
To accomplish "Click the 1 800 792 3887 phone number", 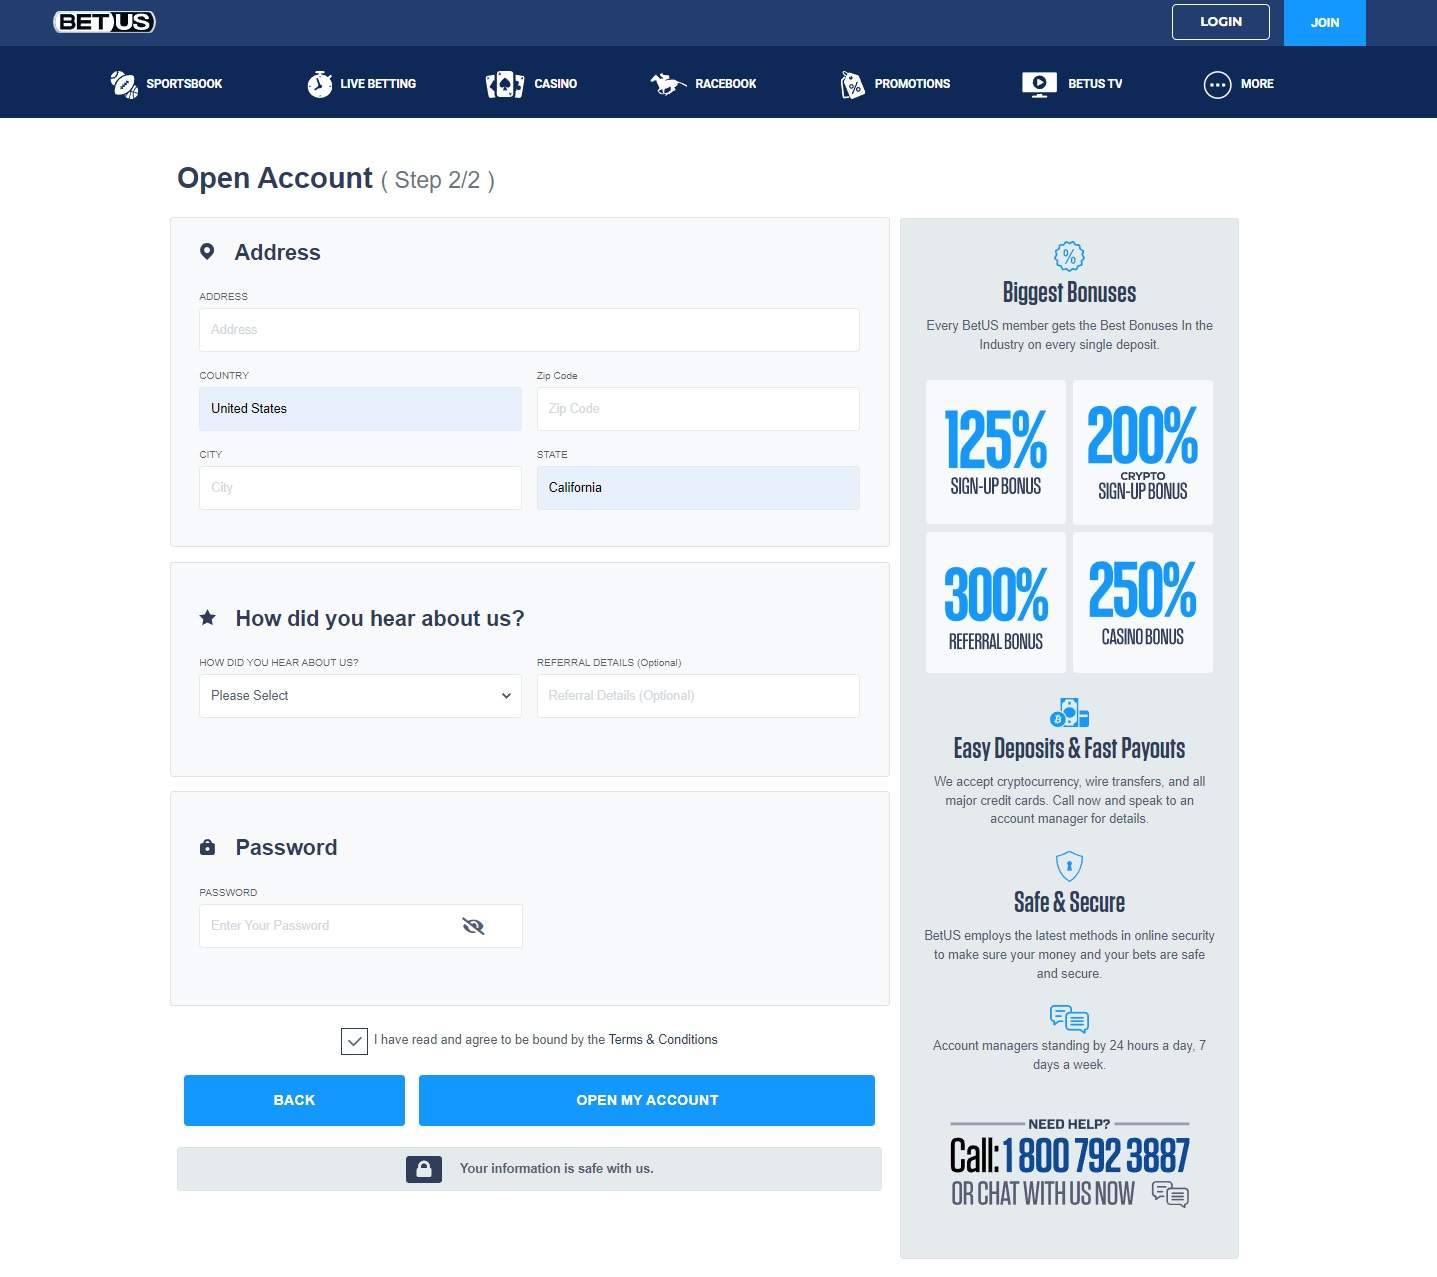I will pyautogui.click(x=1096, y=1156).
